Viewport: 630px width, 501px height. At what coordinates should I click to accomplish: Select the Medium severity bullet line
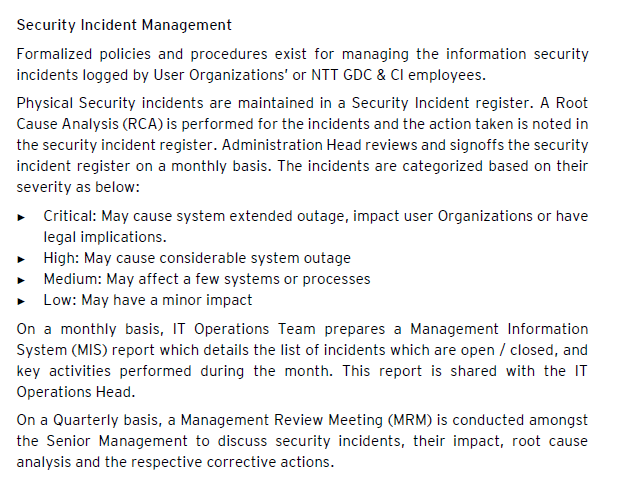207,279
